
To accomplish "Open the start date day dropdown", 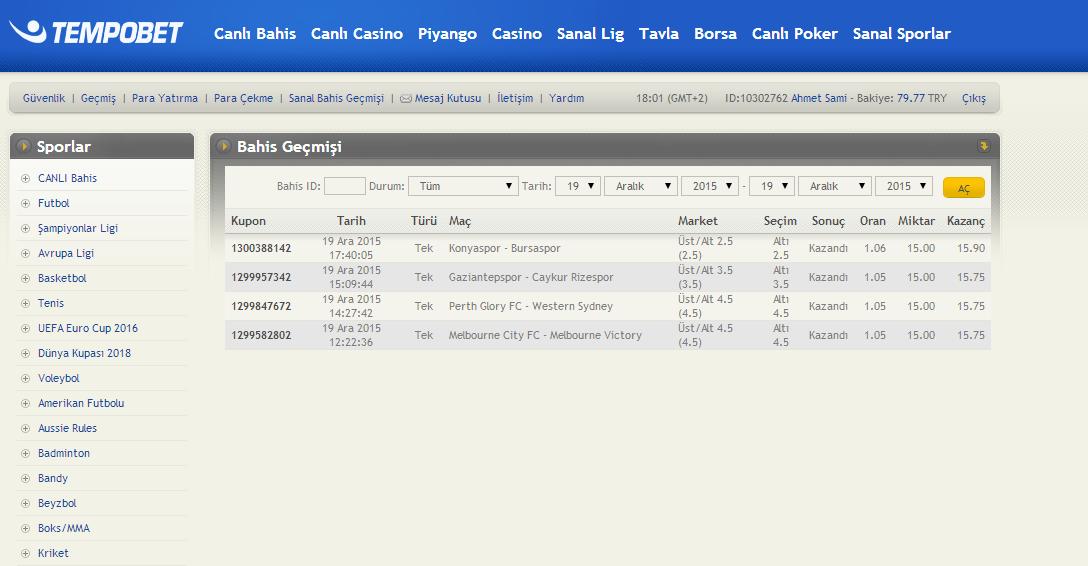I will (x=577, y=186).
